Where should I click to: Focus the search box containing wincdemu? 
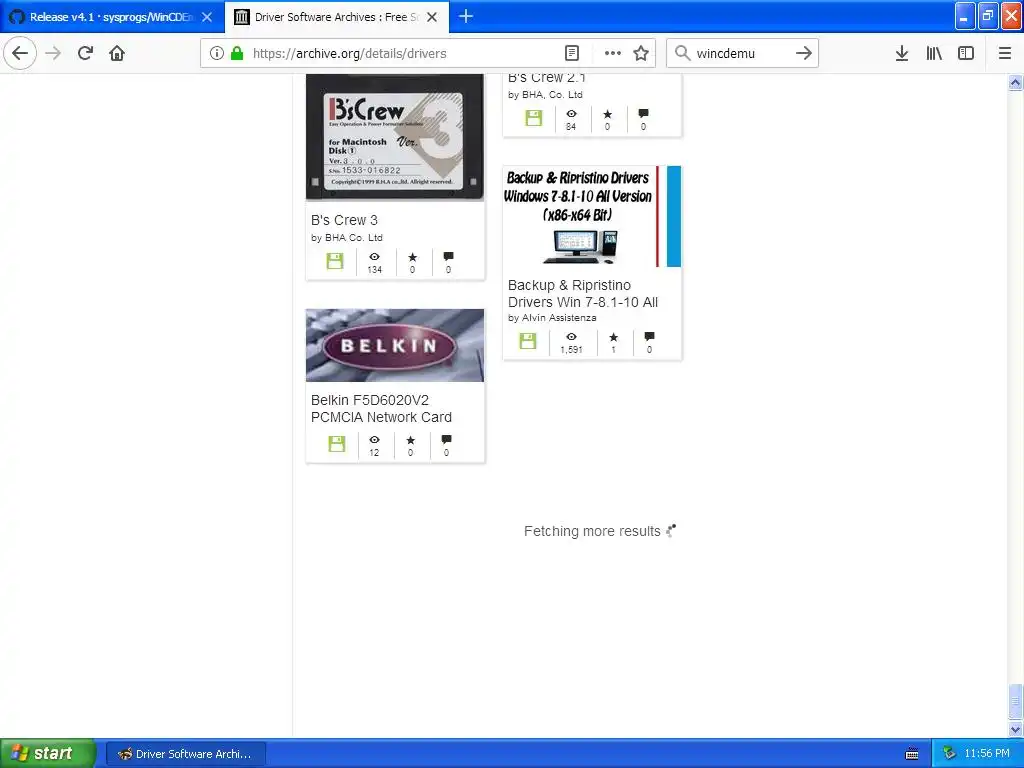743,54
